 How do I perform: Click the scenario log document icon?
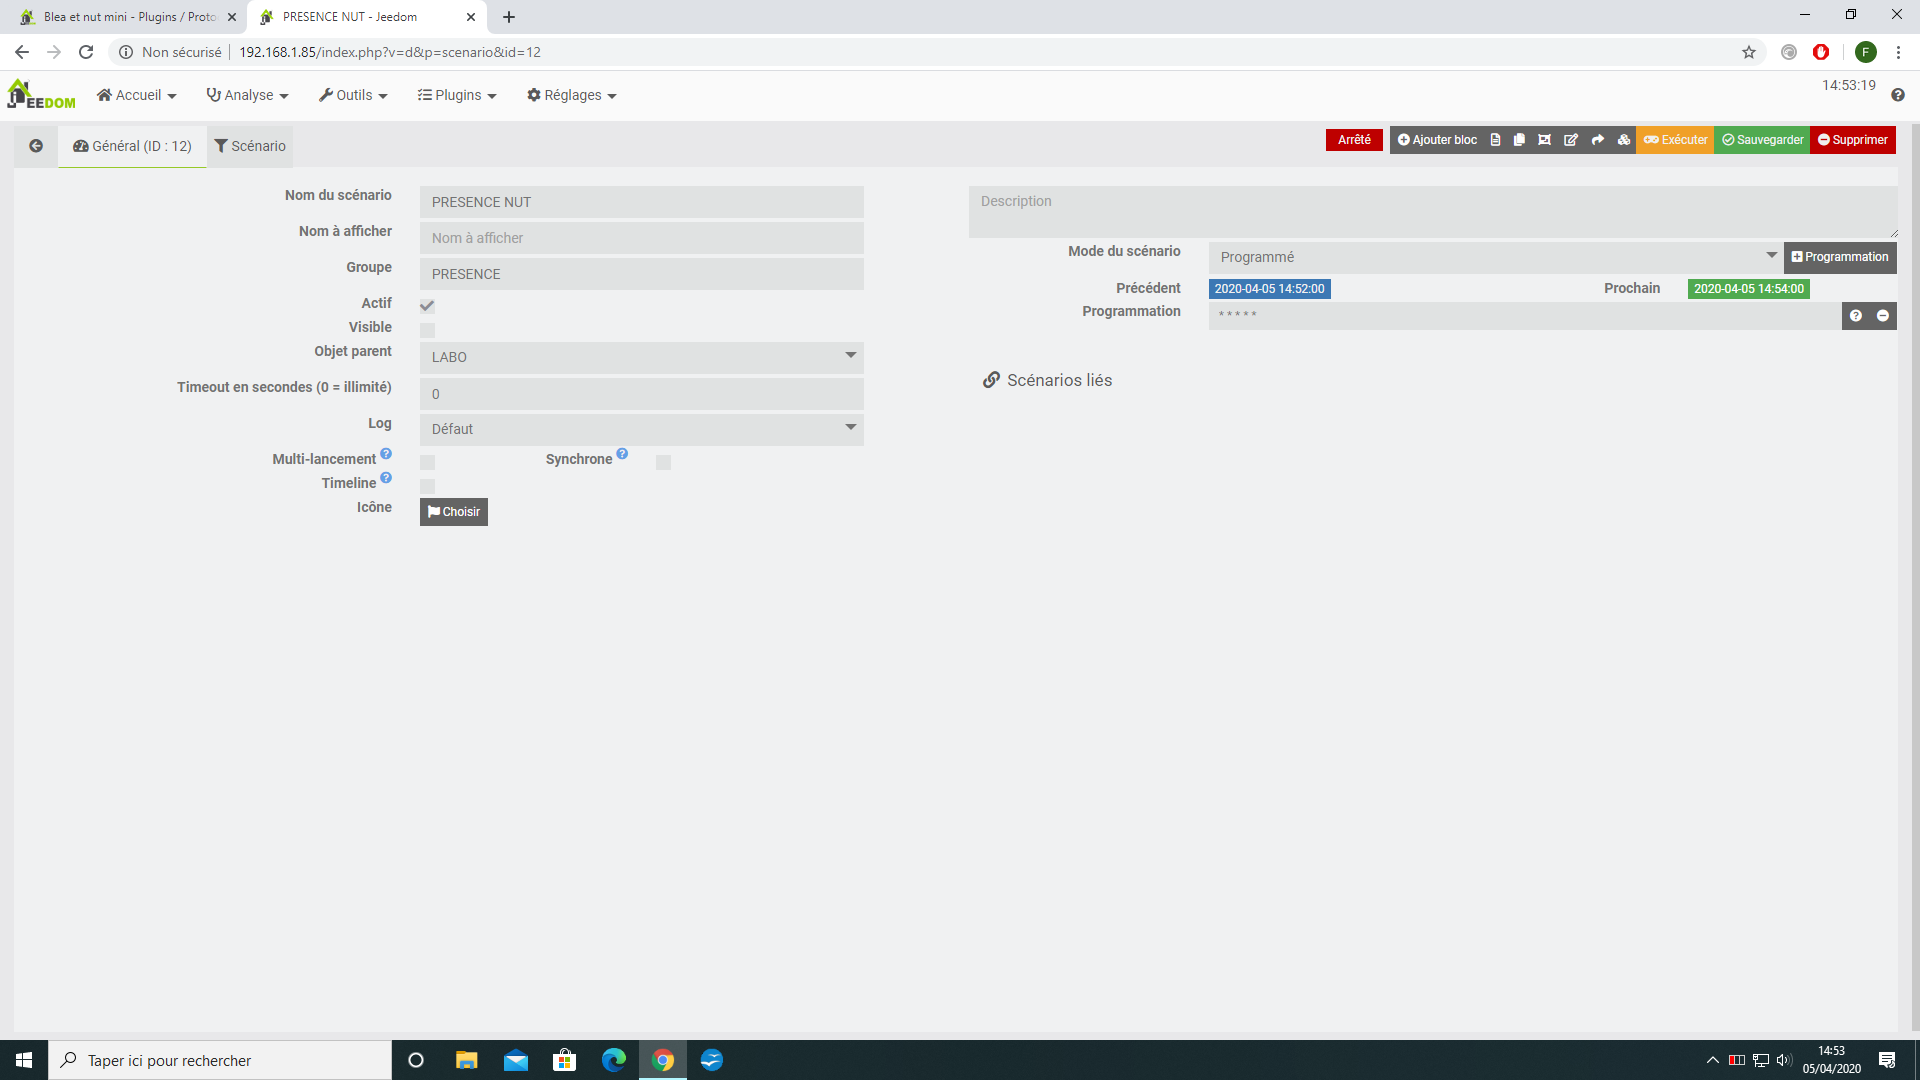click(1495, 140)
